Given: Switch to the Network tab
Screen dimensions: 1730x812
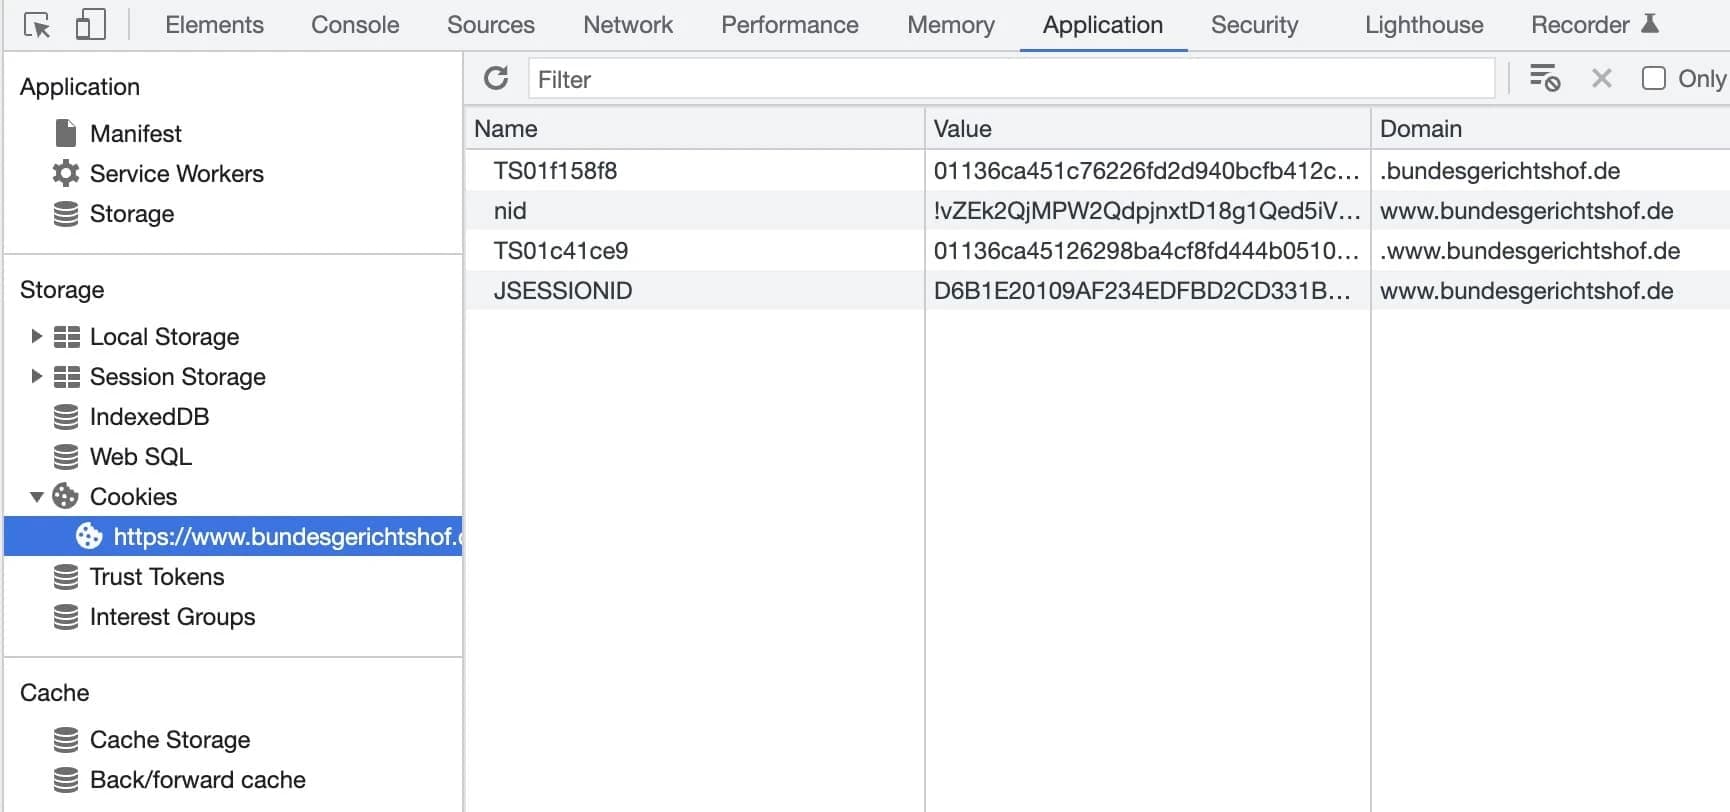Looking at the screenshot, I should tap(627, 25).
